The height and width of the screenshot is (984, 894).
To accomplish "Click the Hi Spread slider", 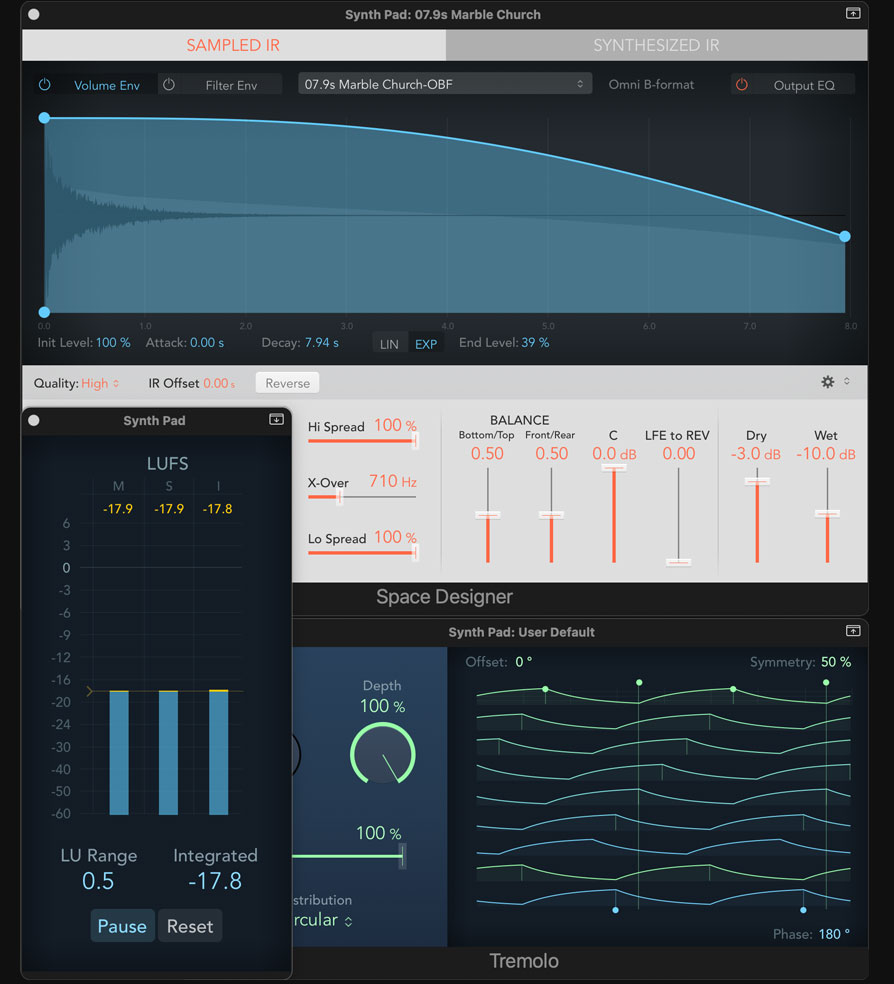I will point(362,441).
